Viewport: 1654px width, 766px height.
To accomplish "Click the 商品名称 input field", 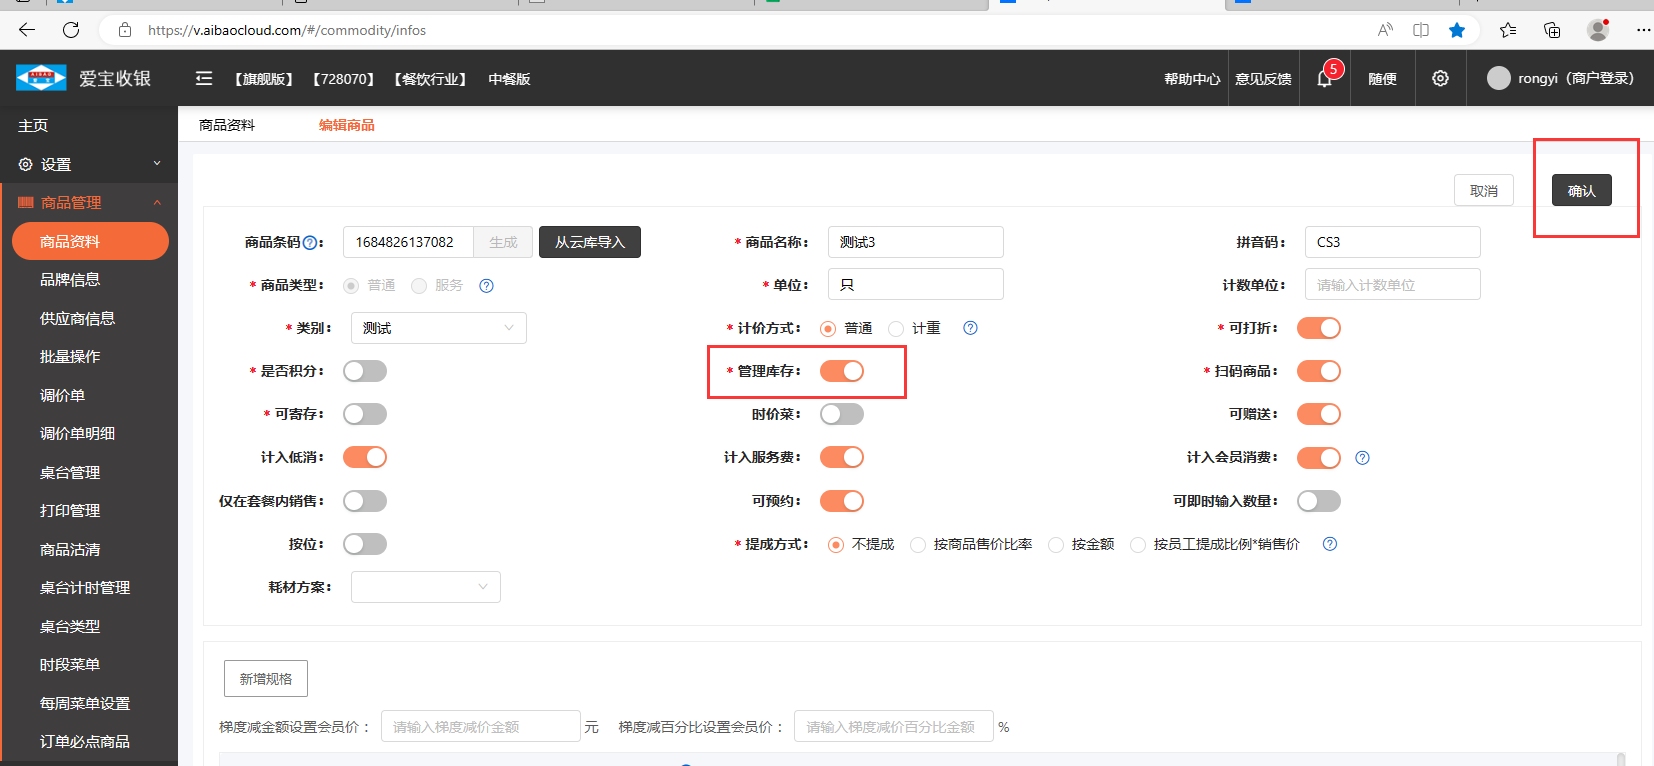I will pos(915,242).
